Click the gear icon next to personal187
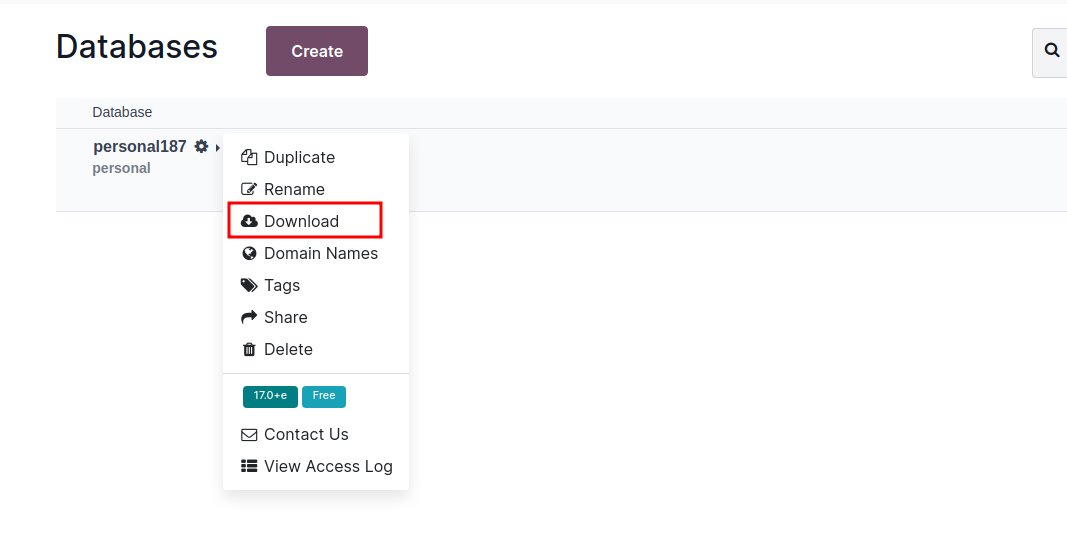The height and width of the screenshot is (537, 1067). 201,146
